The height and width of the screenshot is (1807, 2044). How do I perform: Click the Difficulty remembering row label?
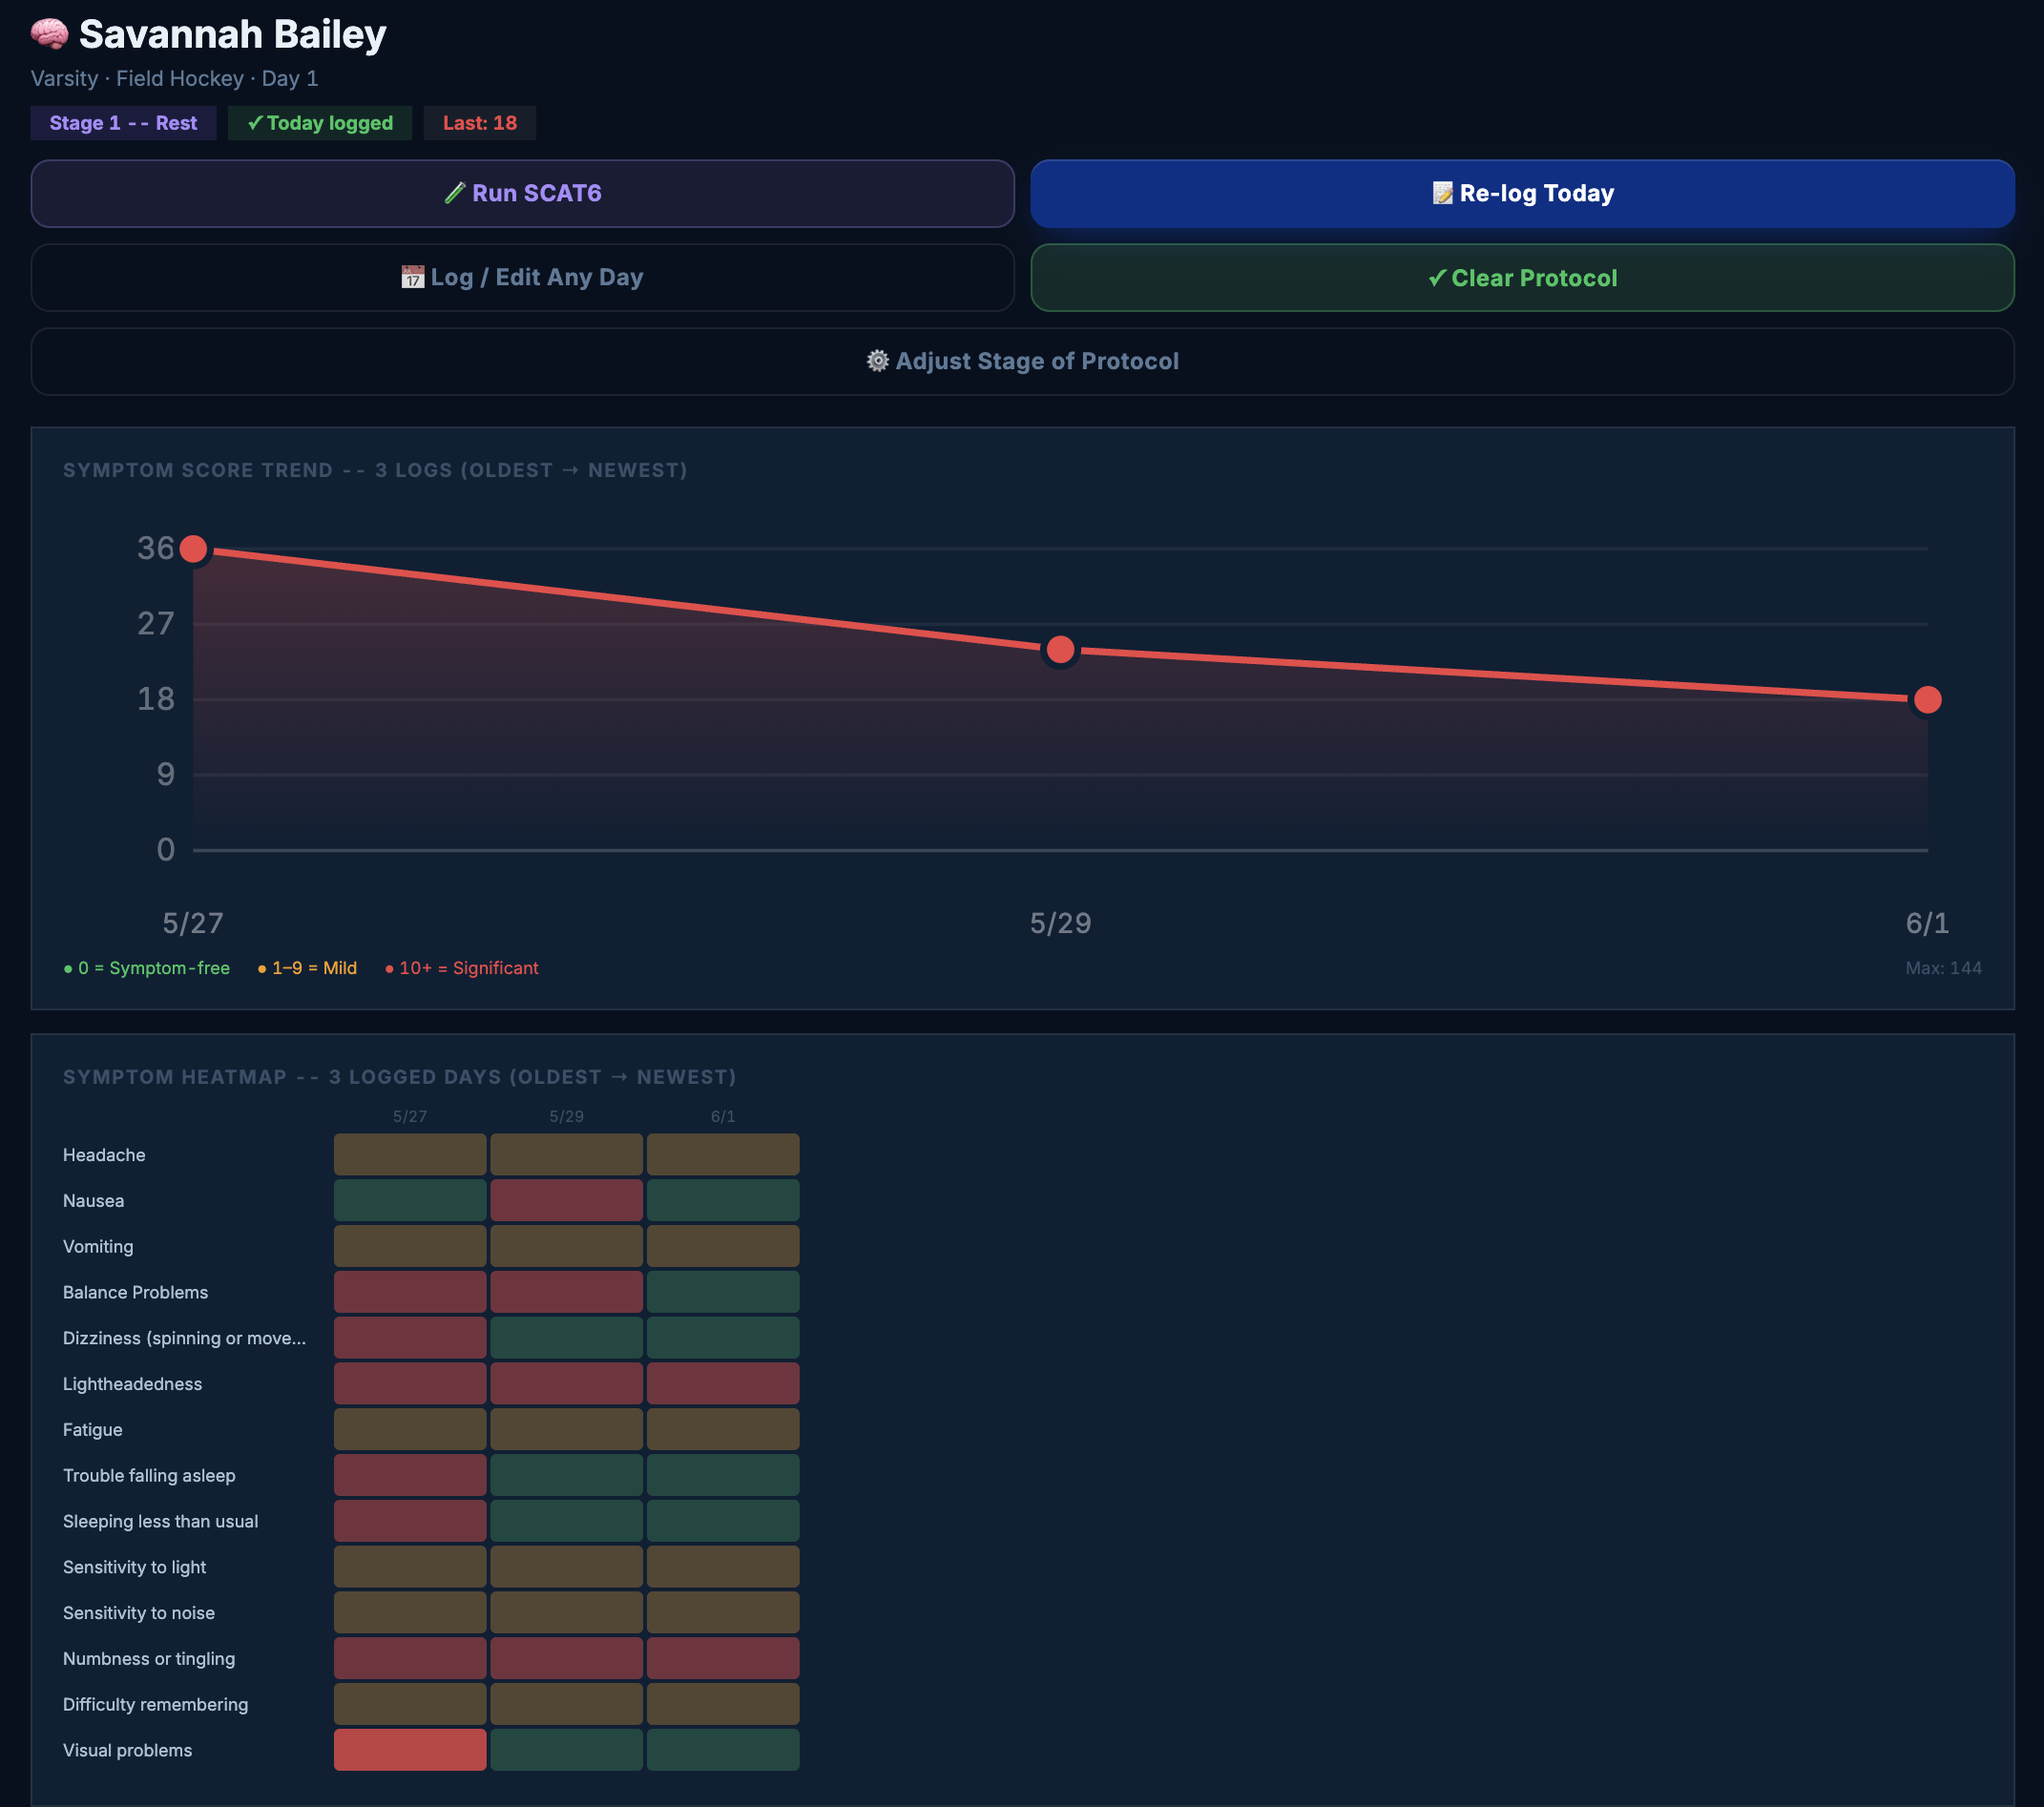pos(156,1704)
